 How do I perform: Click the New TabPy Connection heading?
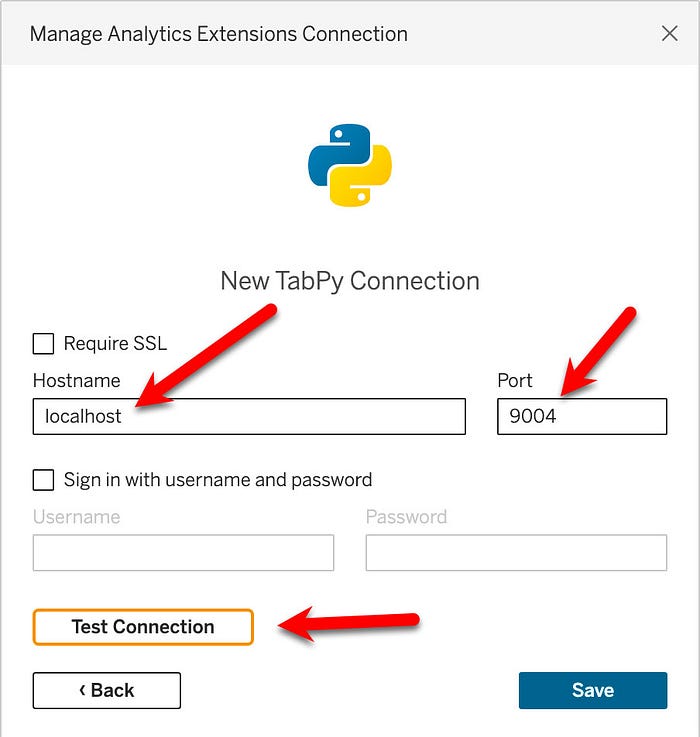pyautogui.click(x=350, y=281)
